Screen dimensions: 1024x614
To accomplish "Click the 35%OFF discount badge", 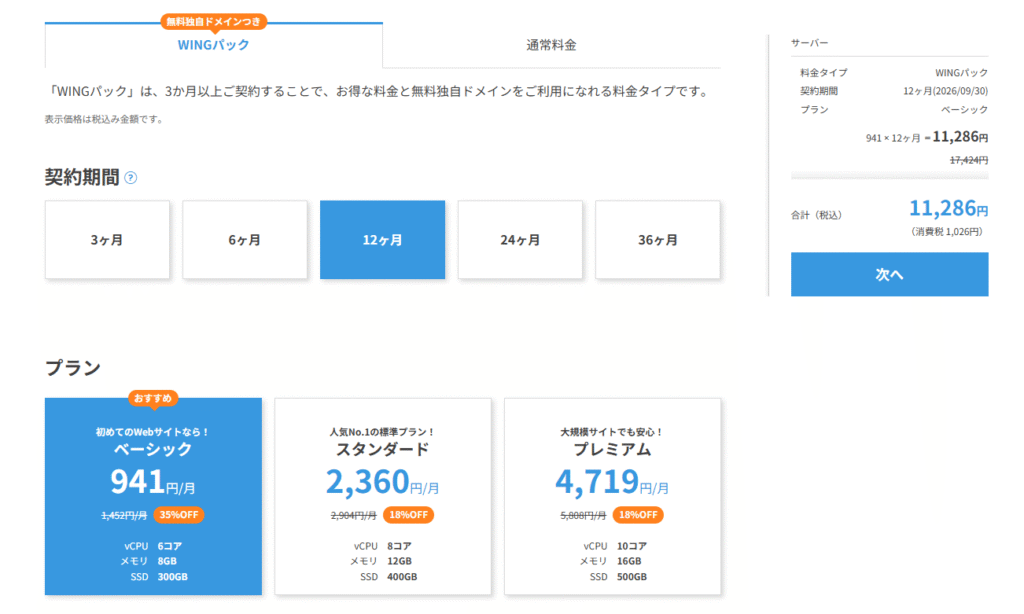I will pyautogui.click(x=179, y=515).
